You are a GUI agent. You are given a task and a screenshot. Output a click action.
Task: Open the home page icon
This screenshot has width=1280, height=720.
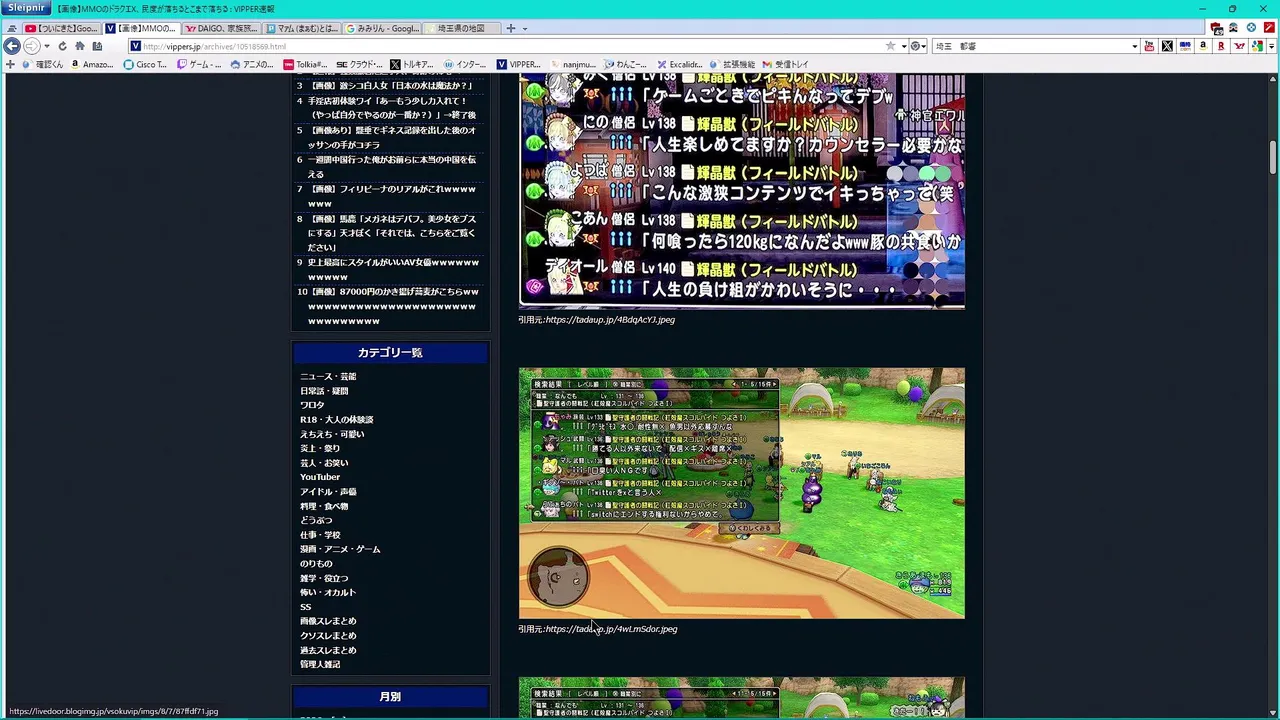(x=80, y=46)
